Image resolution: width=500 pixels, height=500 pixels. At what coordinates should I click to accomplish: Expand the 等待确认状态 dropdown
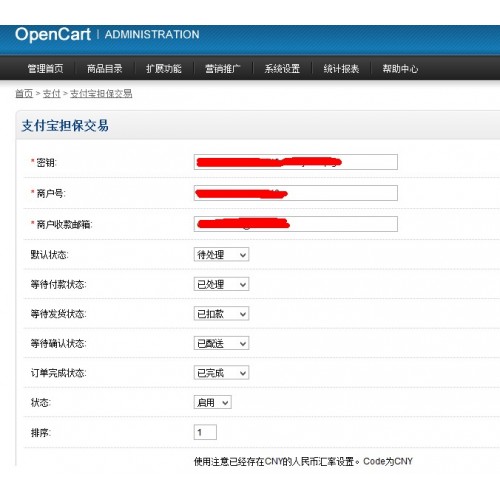(x=221, y=343)
